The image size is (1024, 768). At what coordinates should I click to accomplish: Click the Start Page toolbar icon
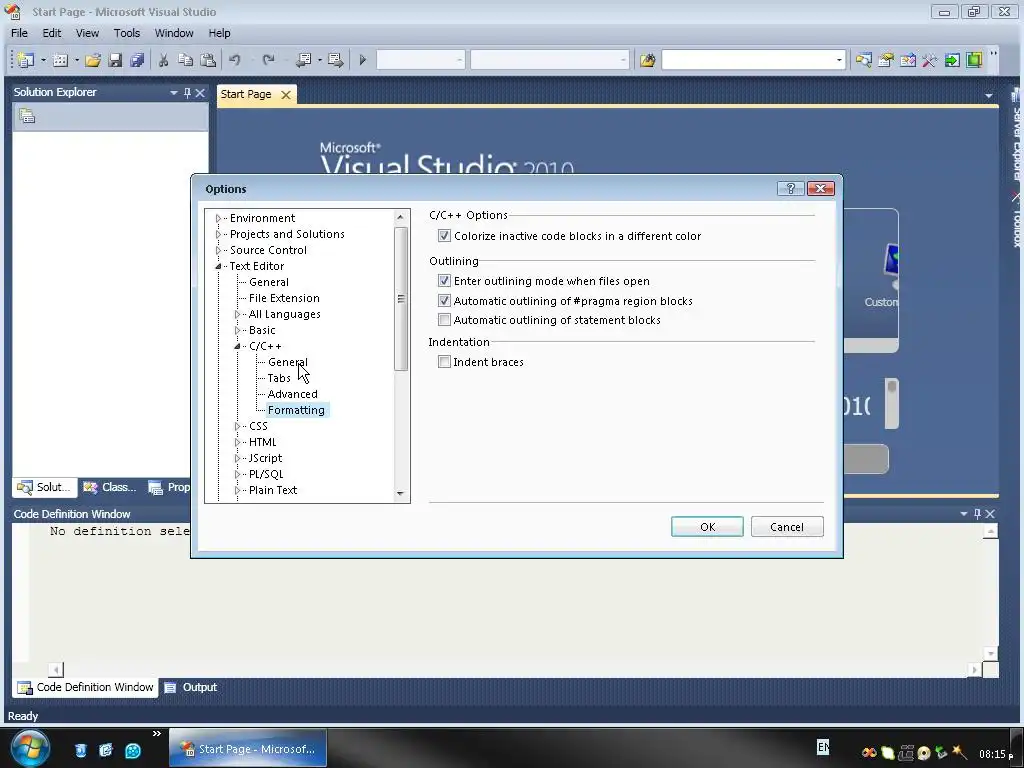tap(952, 60)
